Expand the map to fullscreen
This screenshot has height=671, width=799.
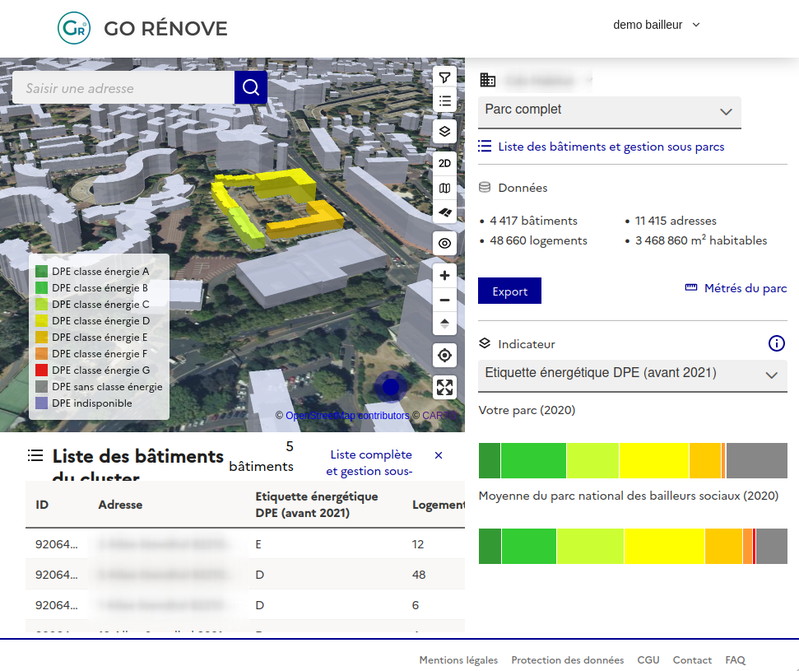445,387
